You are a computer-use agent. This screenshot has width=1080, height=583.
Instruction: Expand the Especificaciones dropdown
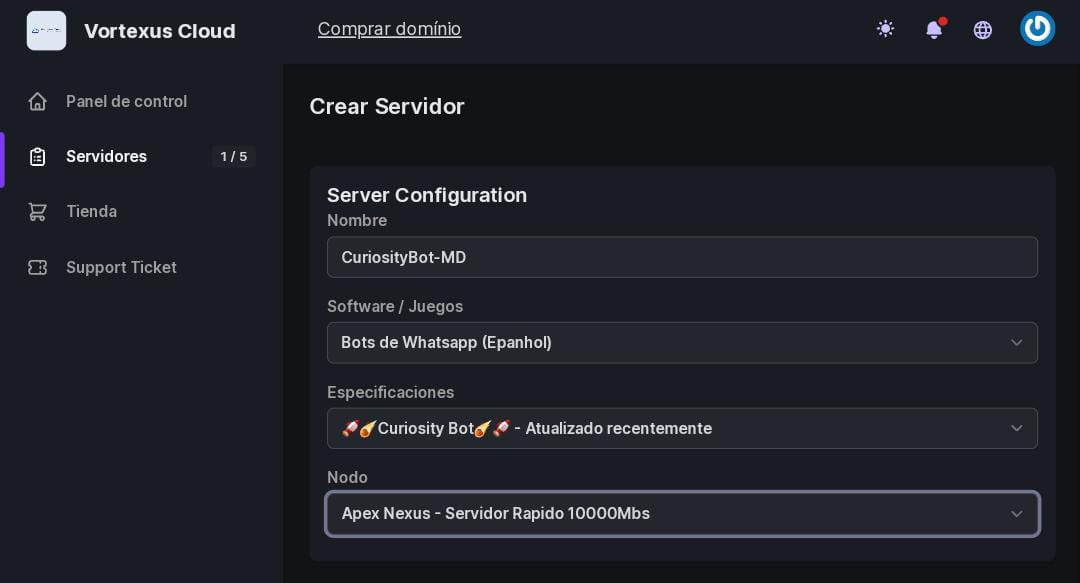pos(682,428)
